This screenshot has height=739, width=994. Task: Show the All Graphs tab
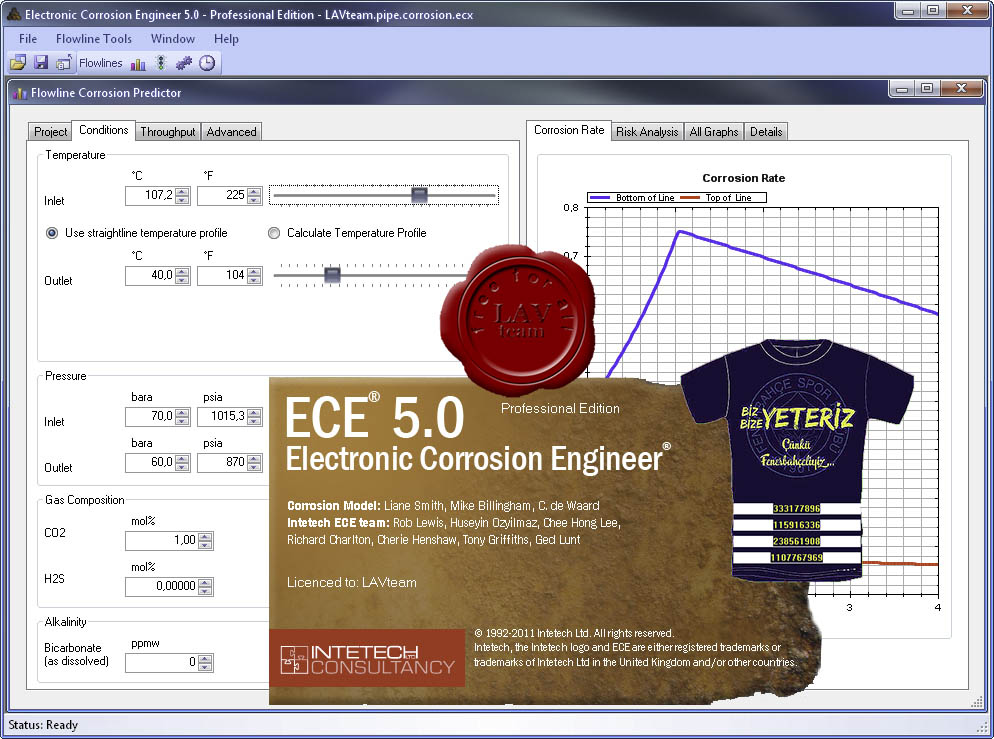coord(714,131)
